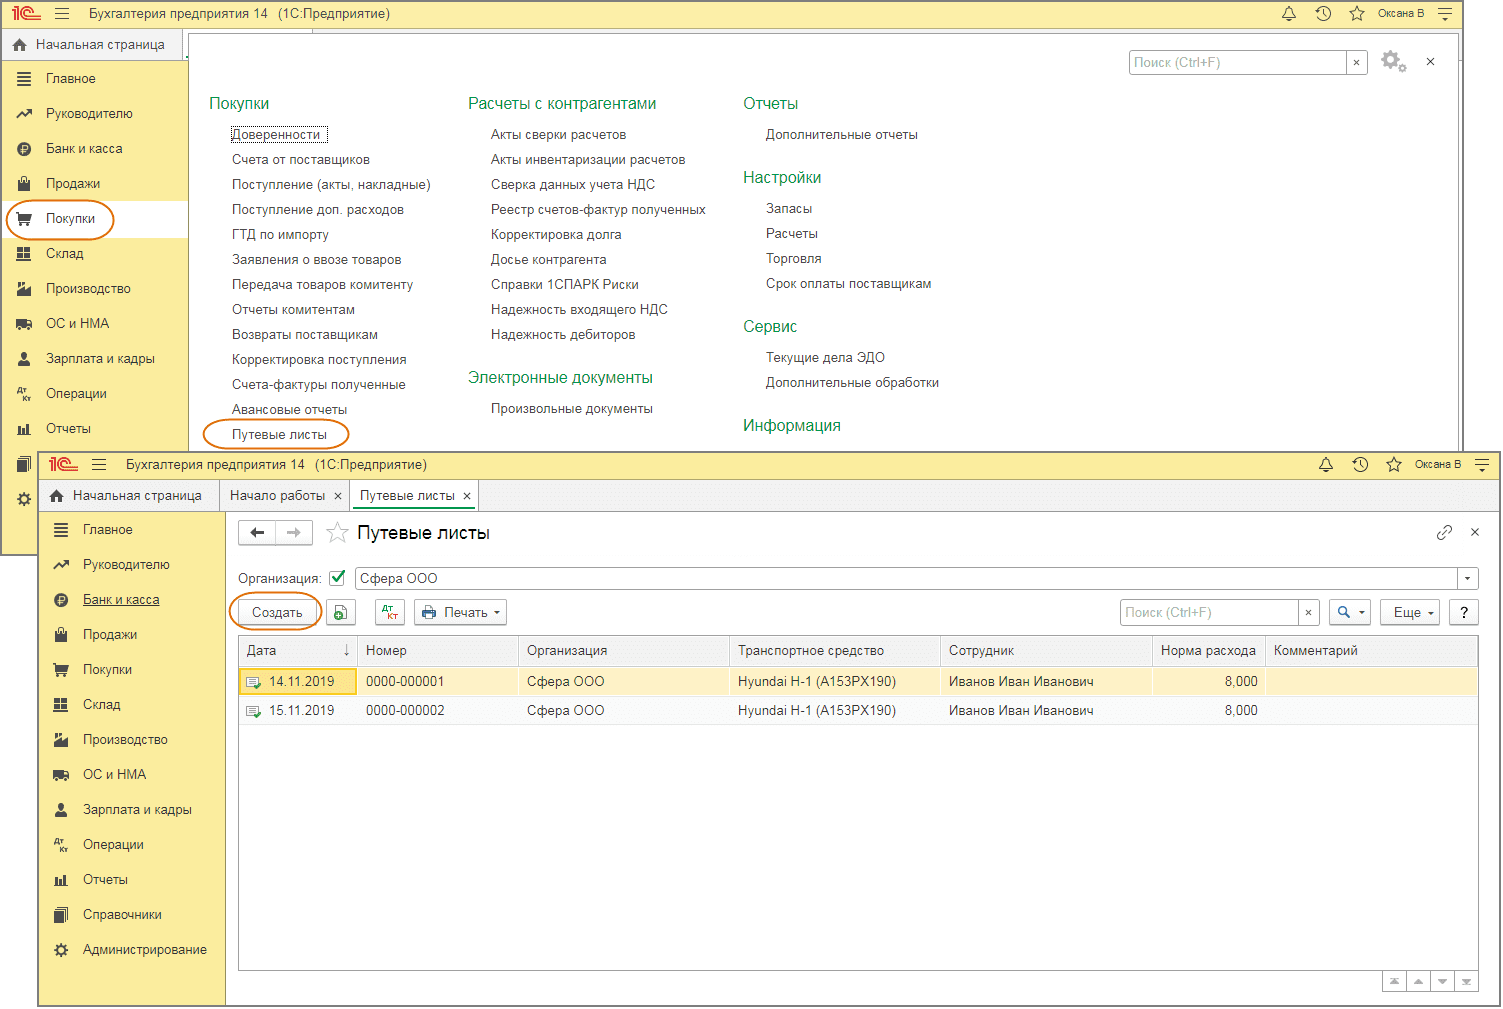Open Доверенности link
Viewport: 1503px width, 1009px height.
277,135
